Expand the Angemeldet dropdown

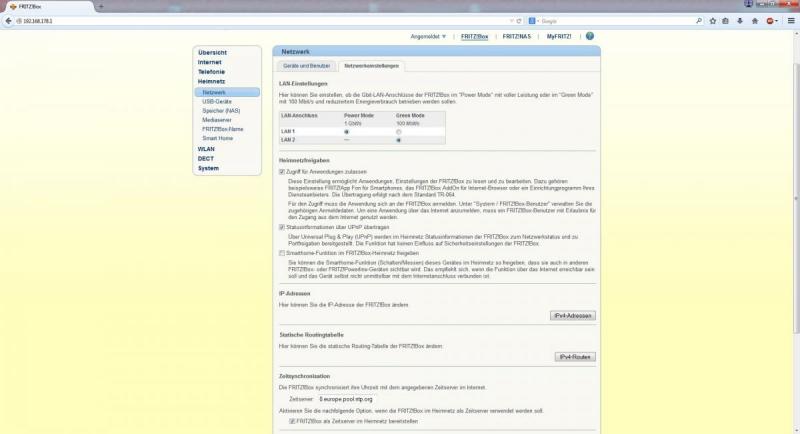coord(429,36)
